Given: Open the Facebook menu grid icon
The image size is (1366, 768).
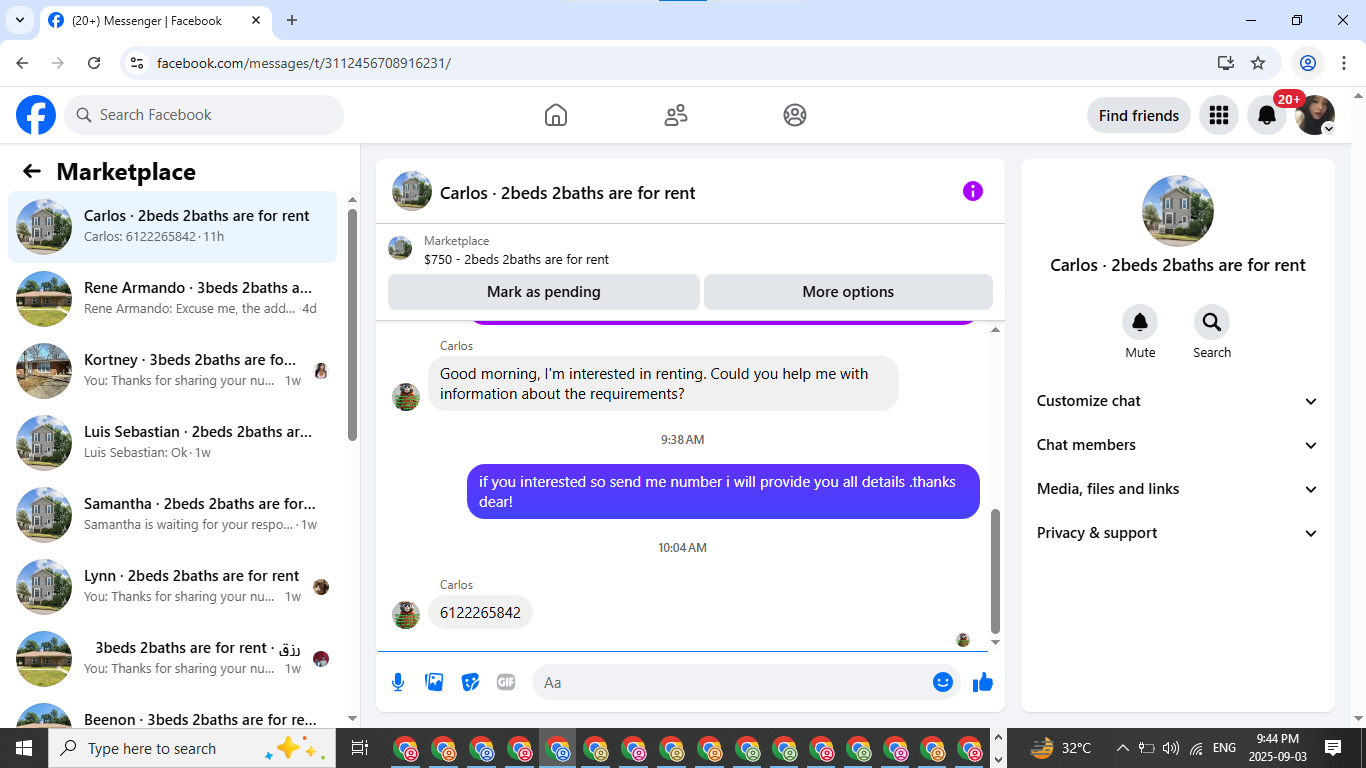Looking at the screenshot, I should coord(1218,115).
